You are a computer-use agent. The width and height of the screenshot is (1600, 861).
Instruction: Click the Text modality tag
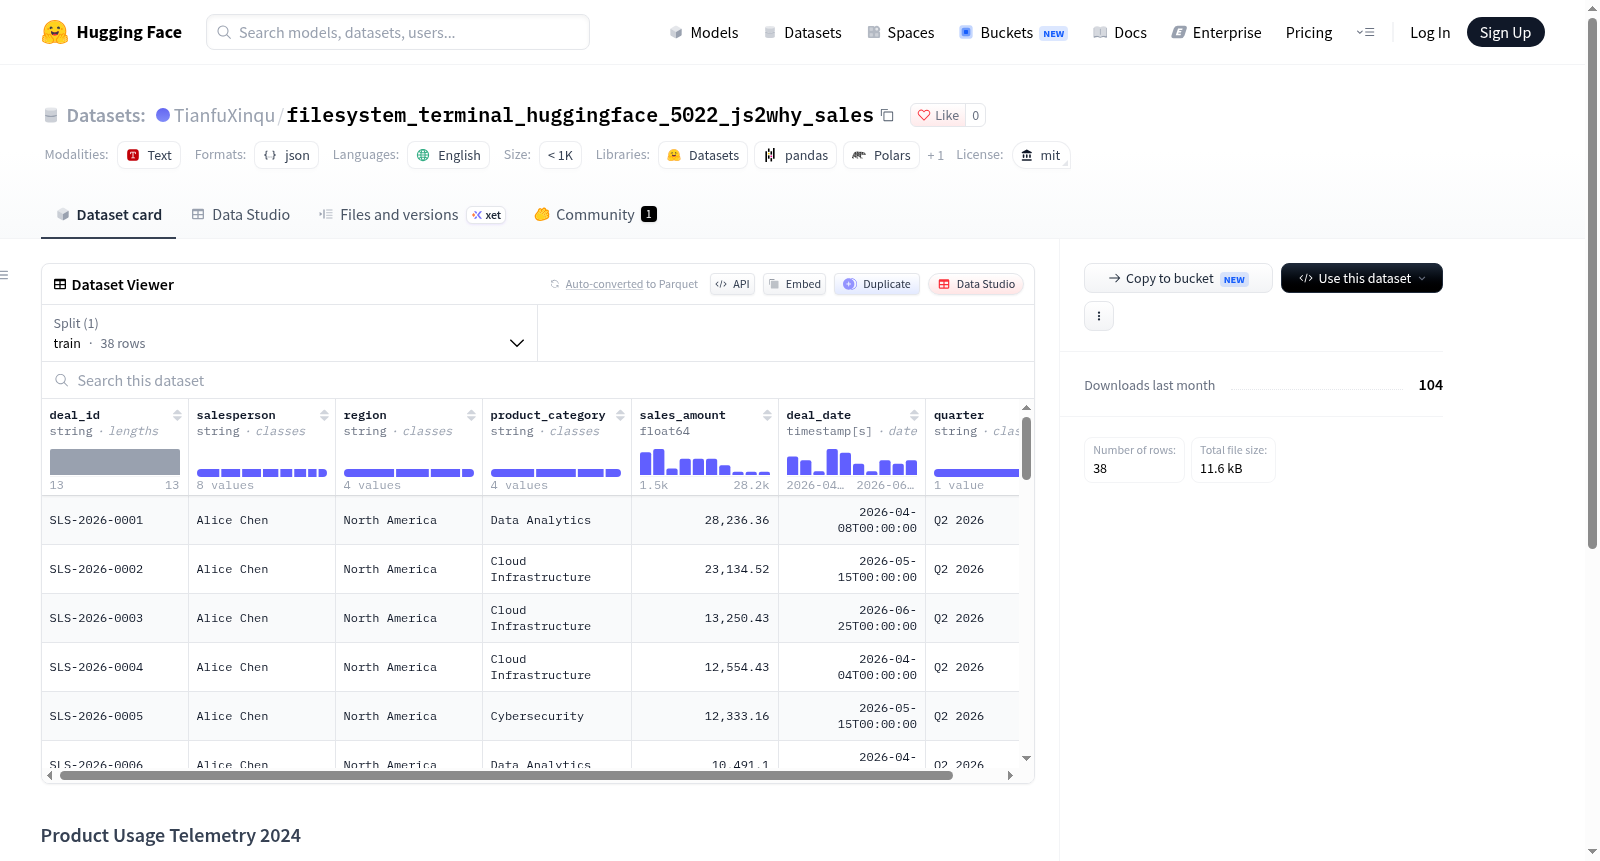149,155
